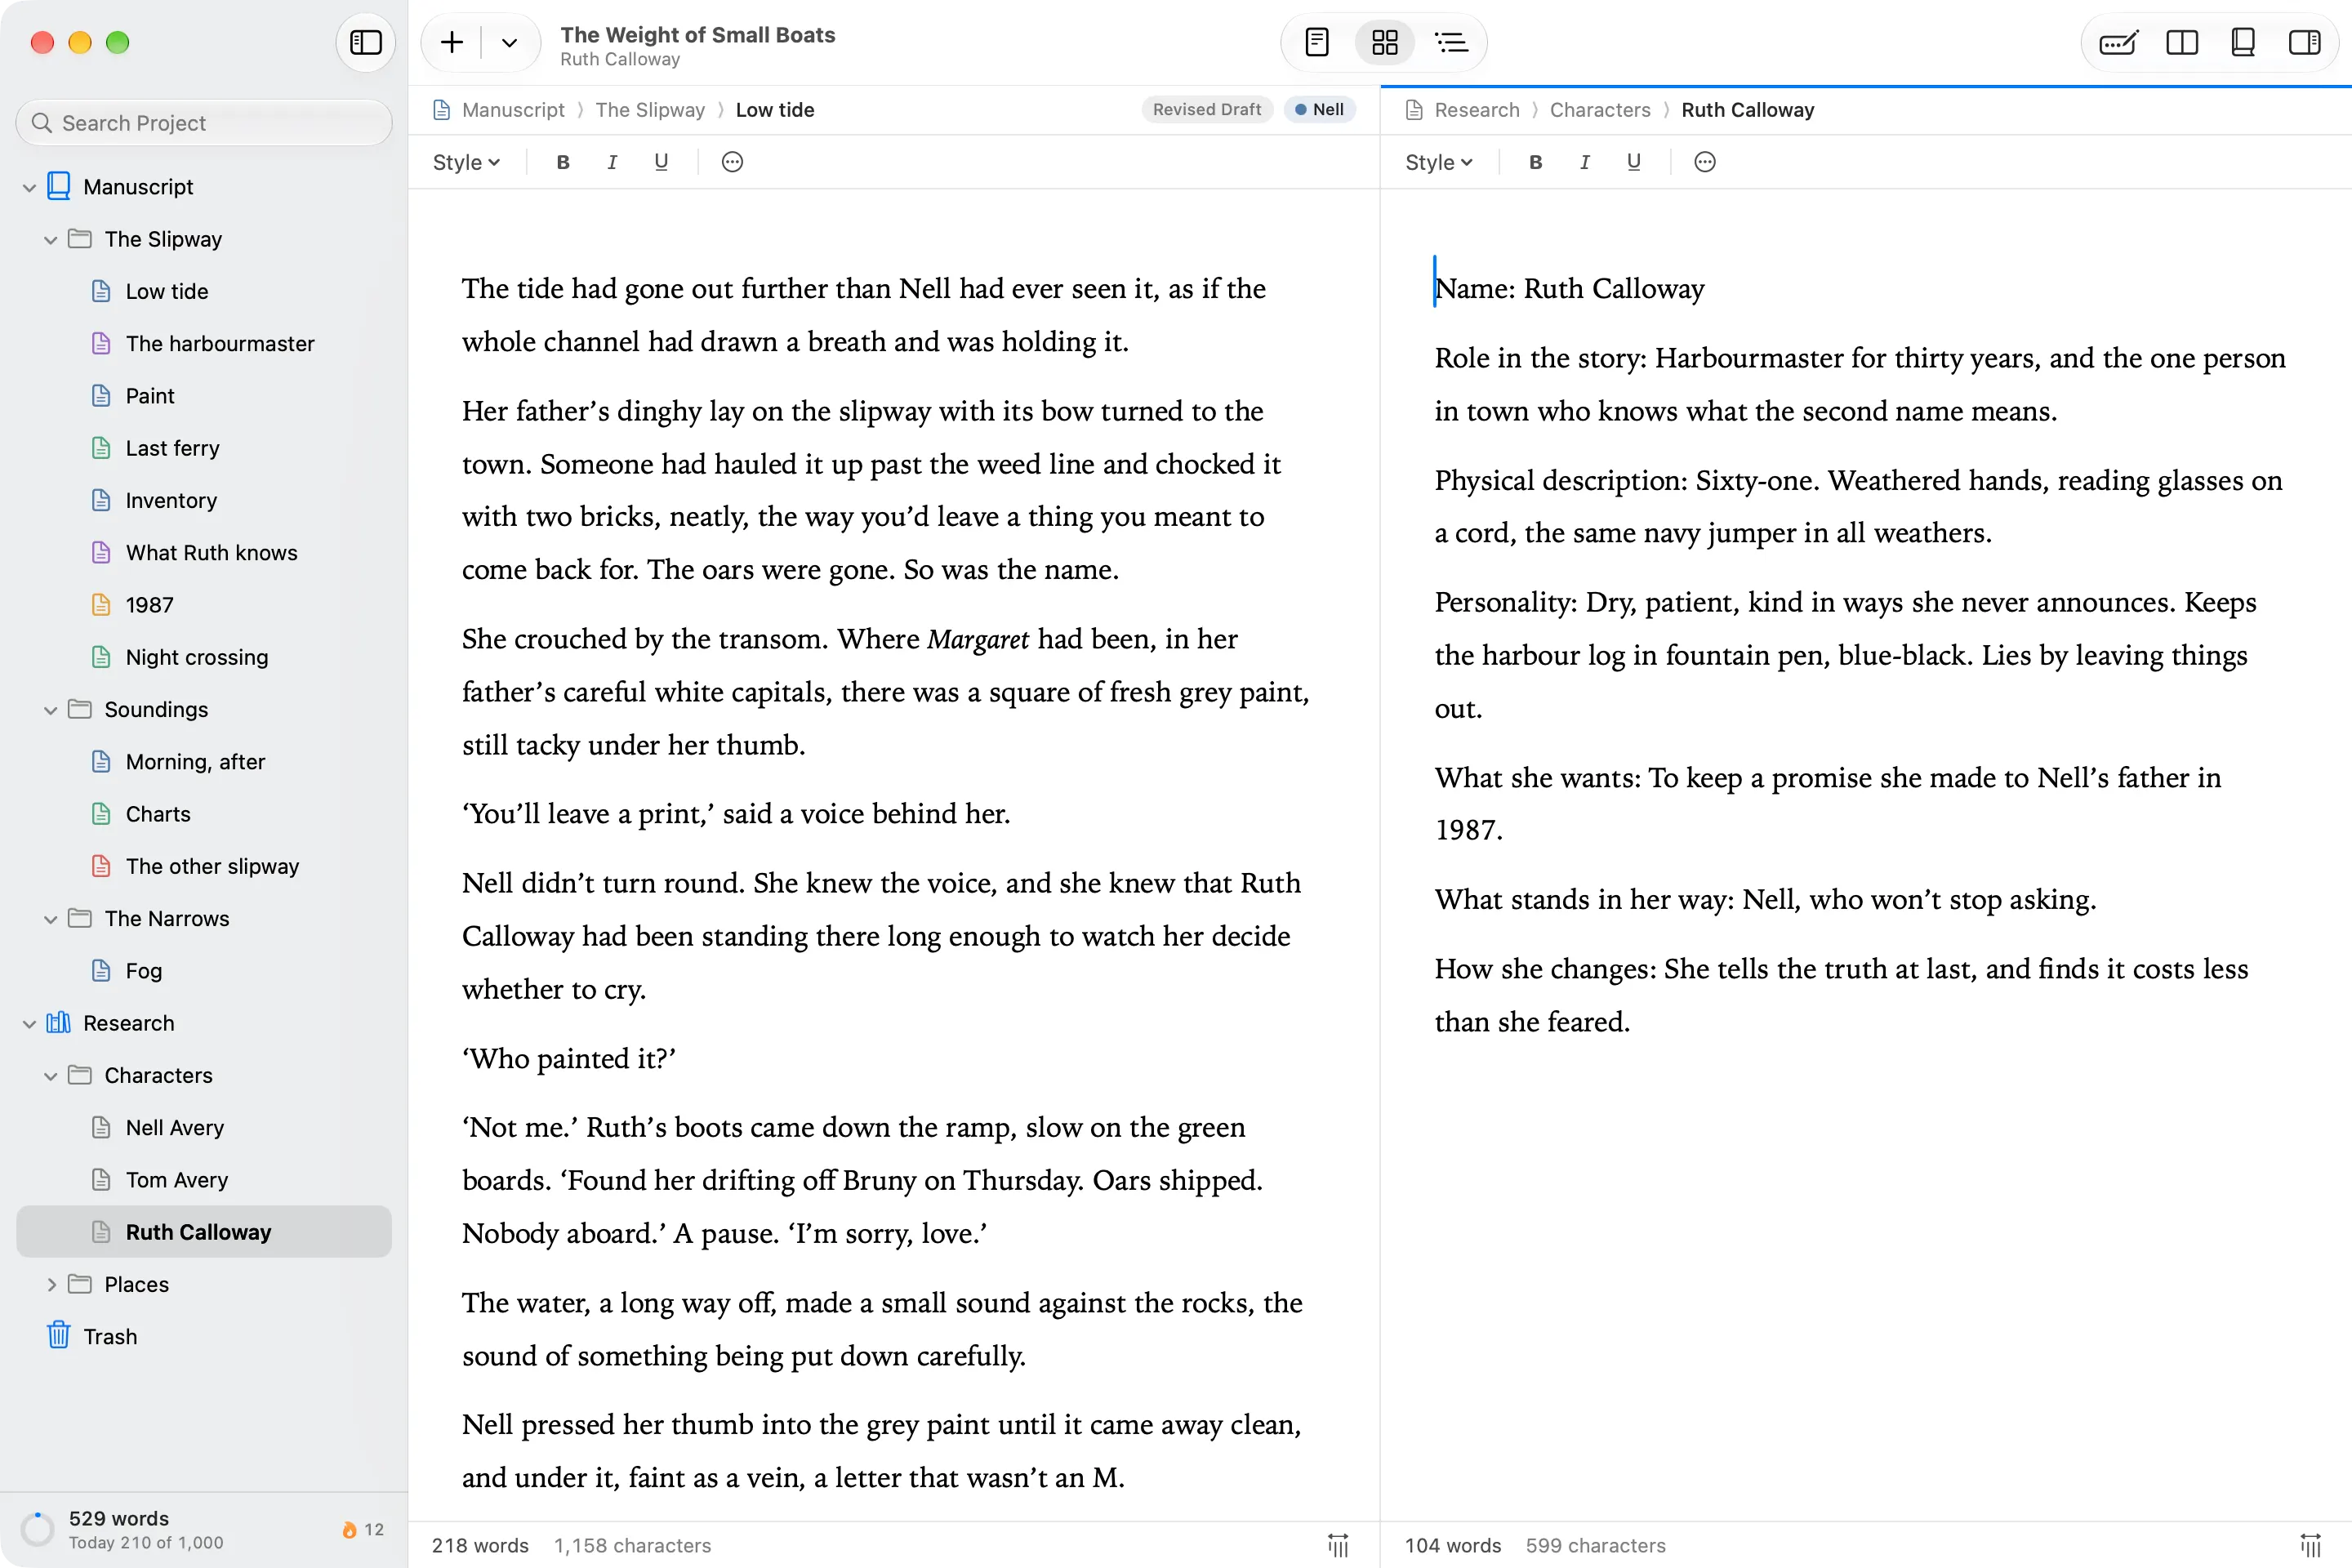Switch to corkboard grid view mode

click(x=1385, y=42)
